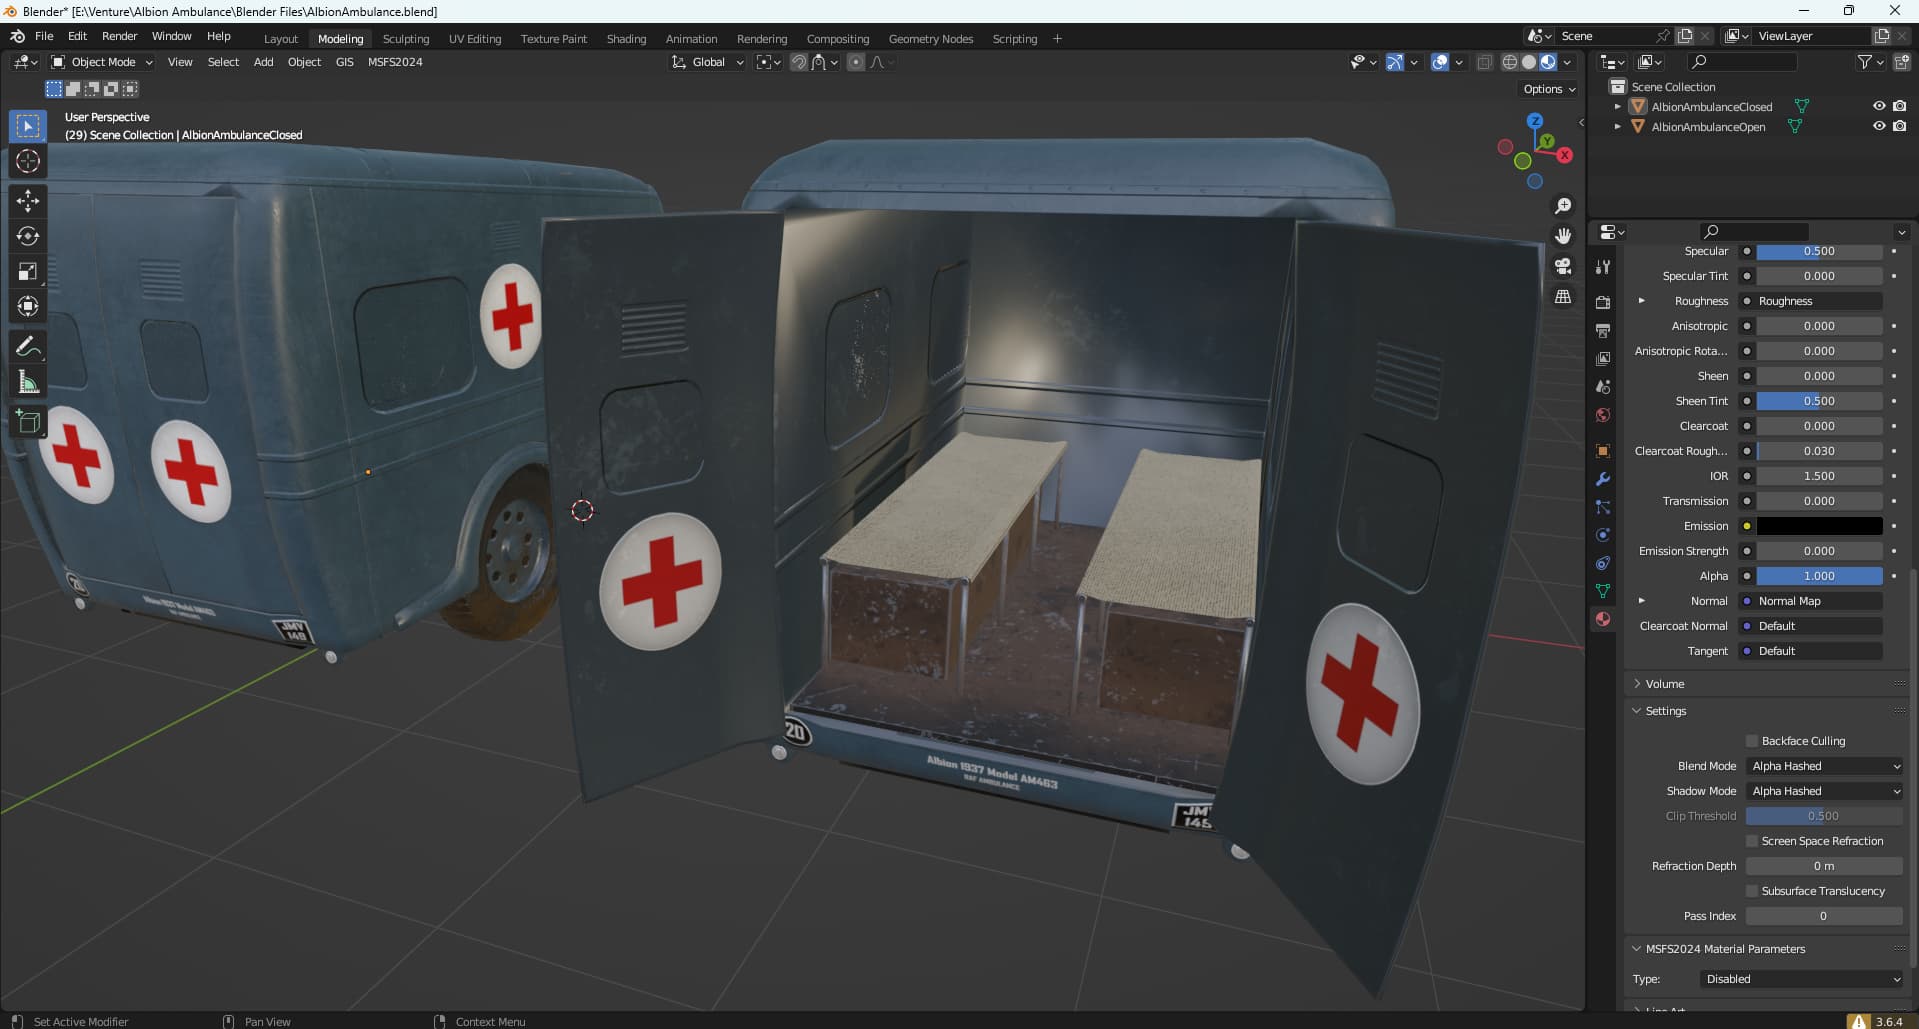Select the Move tool in the toolbar
This screenshot has width=1919, height=1029.
click(28, 201)
